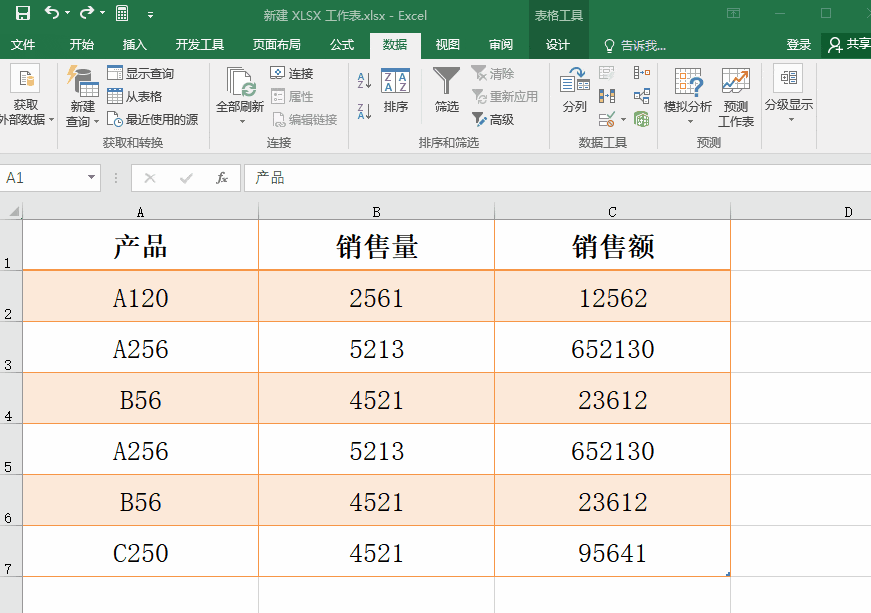Click the calculator icon in title bar

[x=122, y=13]
